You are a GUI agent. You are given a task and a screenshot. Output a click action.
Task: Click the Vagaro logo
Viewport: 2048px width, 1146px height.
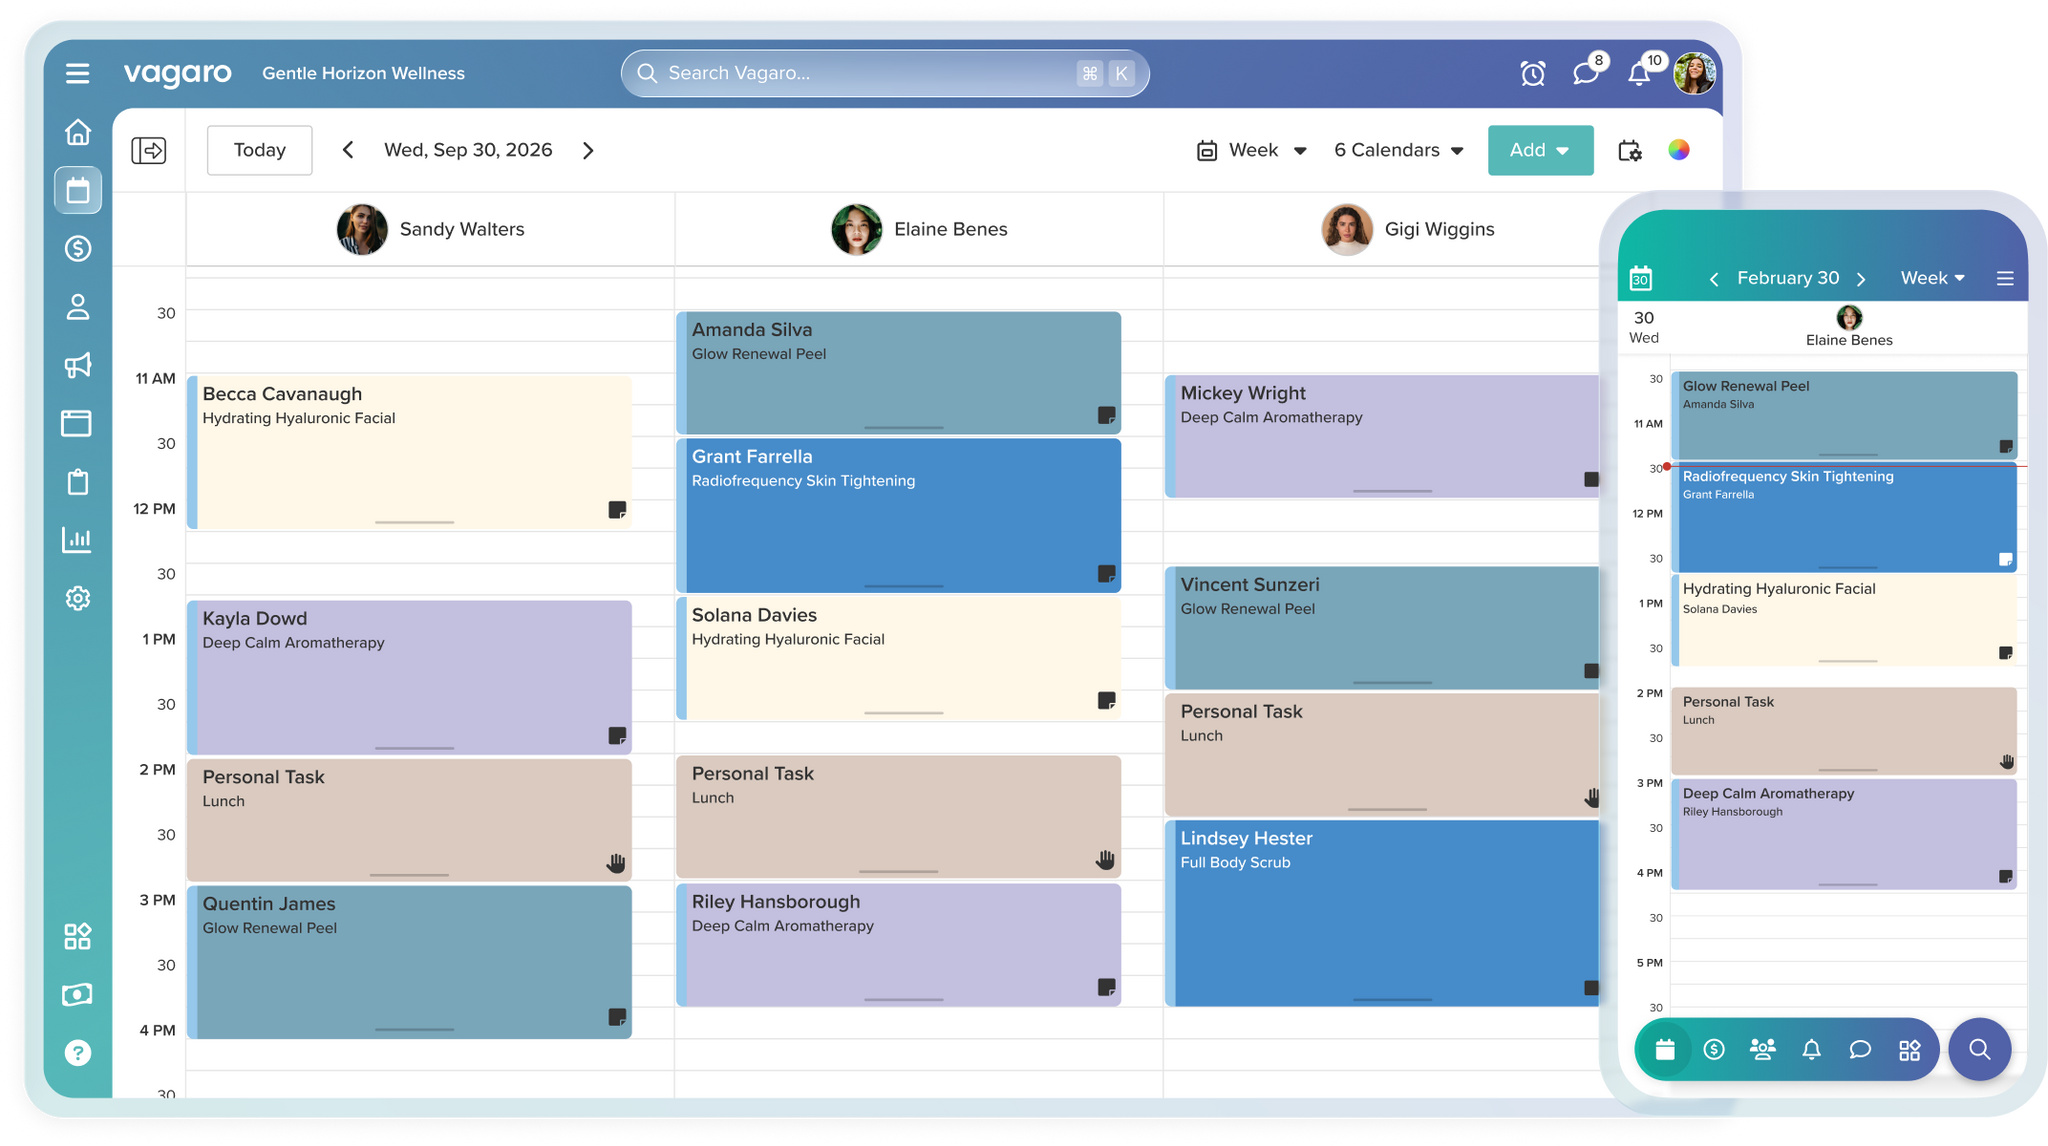tap(178, 73)
